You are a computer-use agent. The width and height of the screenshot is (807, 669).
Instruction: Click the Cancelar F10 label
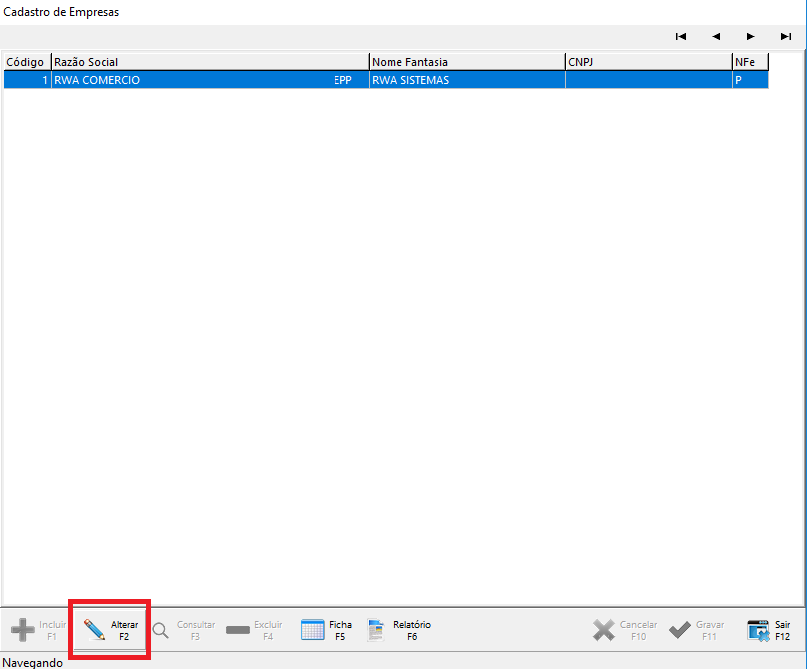click(638, 630)
